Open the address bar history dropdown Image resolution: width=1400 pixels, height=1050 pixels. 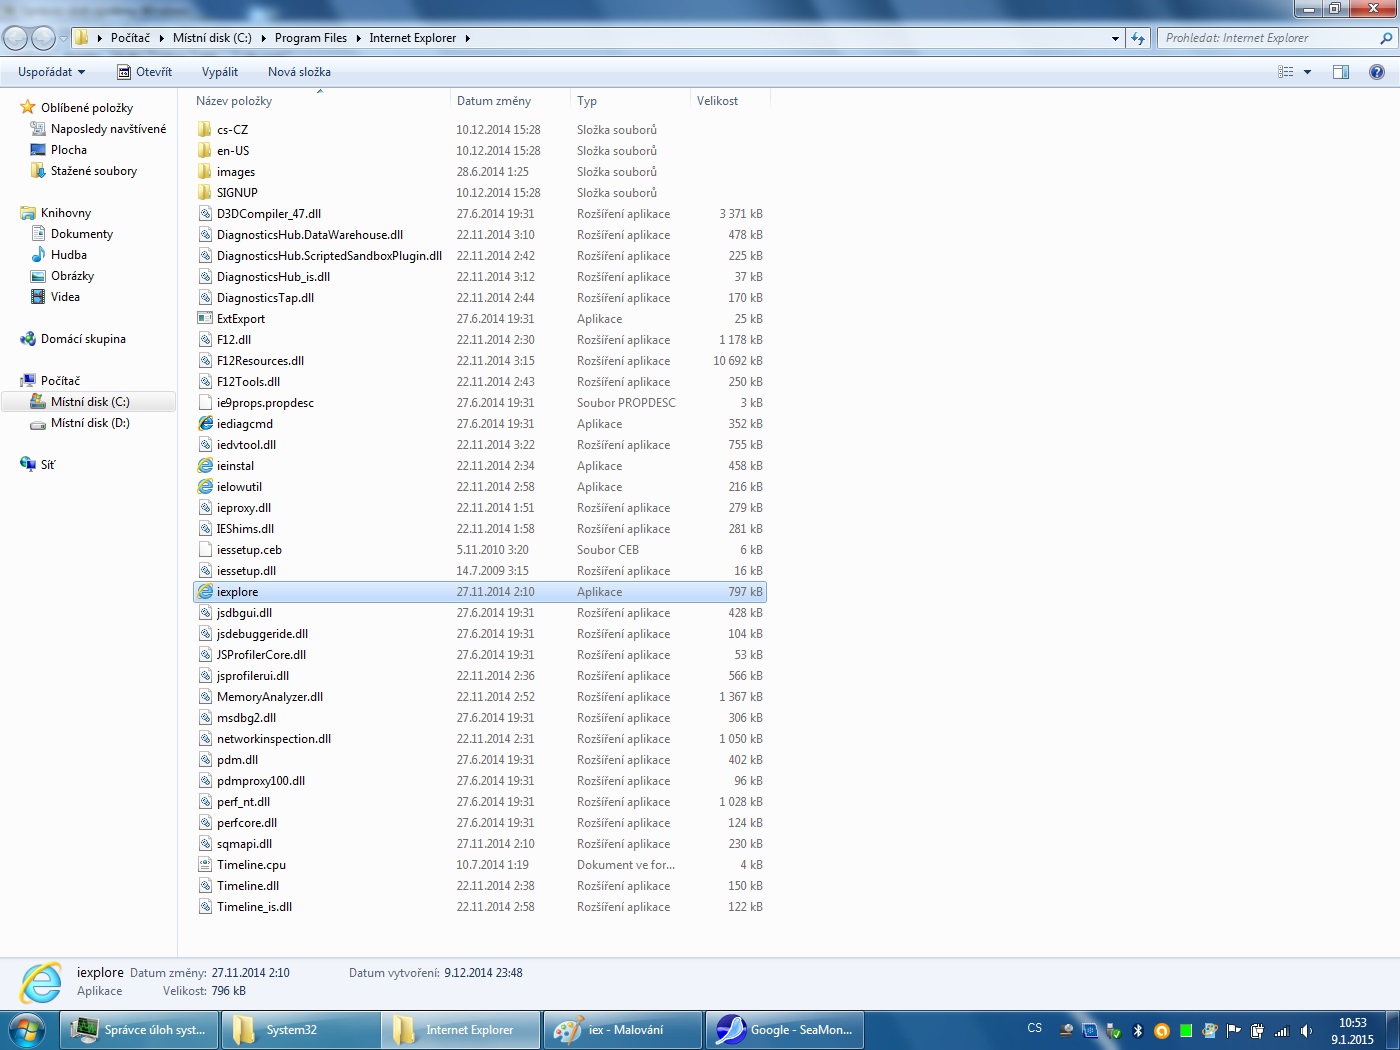[x=1115, y=38]
